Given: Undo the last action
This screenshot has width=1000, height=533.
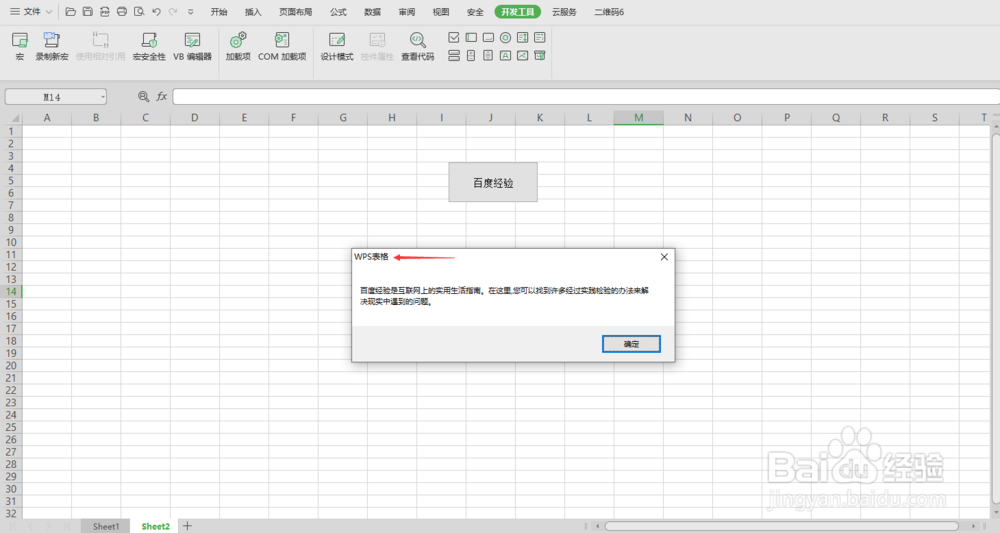Looking at the screenshot, I should (x=156, y=11).
